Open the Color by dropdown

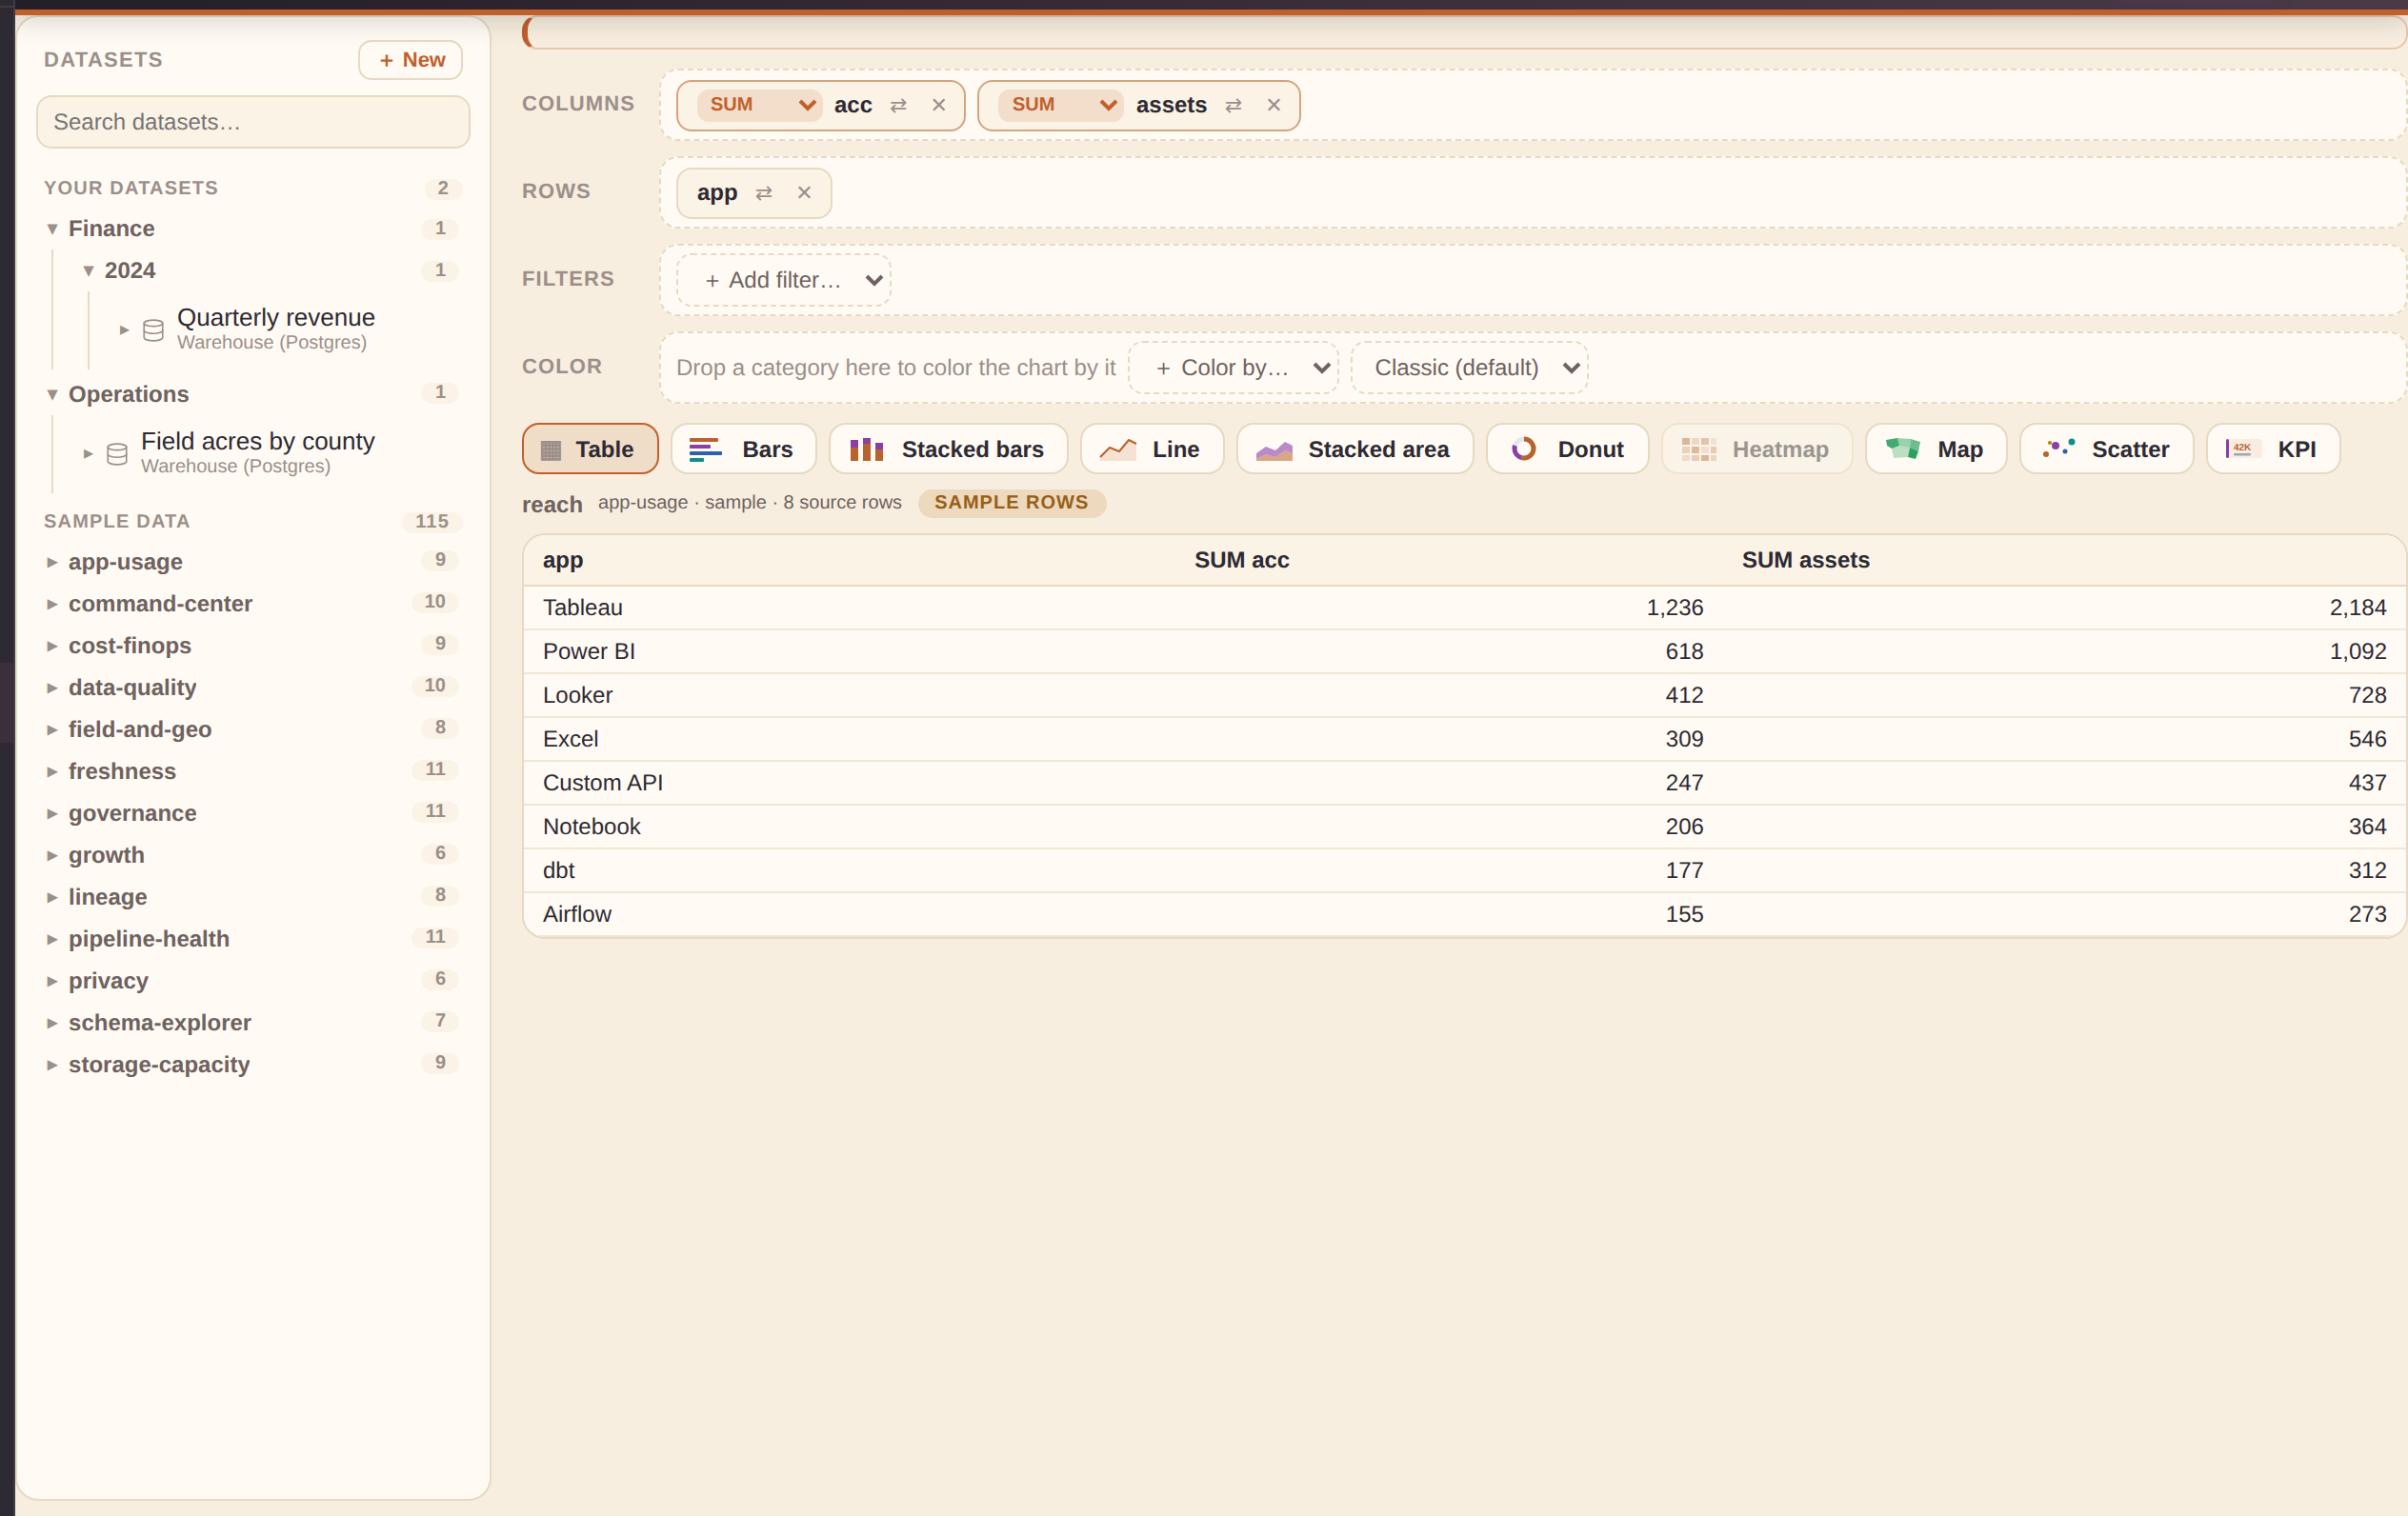click(1233, 368)
